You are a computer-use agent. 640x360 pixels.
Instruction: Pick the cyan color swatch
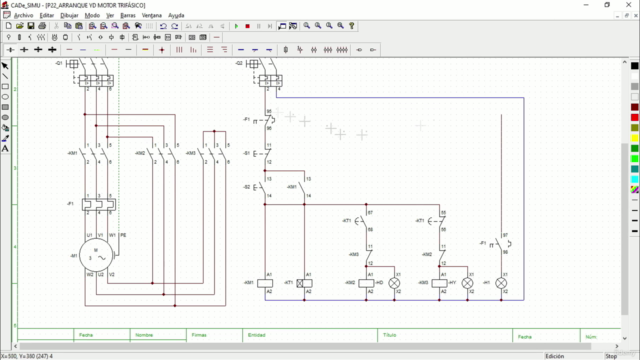tap(635, 179)
